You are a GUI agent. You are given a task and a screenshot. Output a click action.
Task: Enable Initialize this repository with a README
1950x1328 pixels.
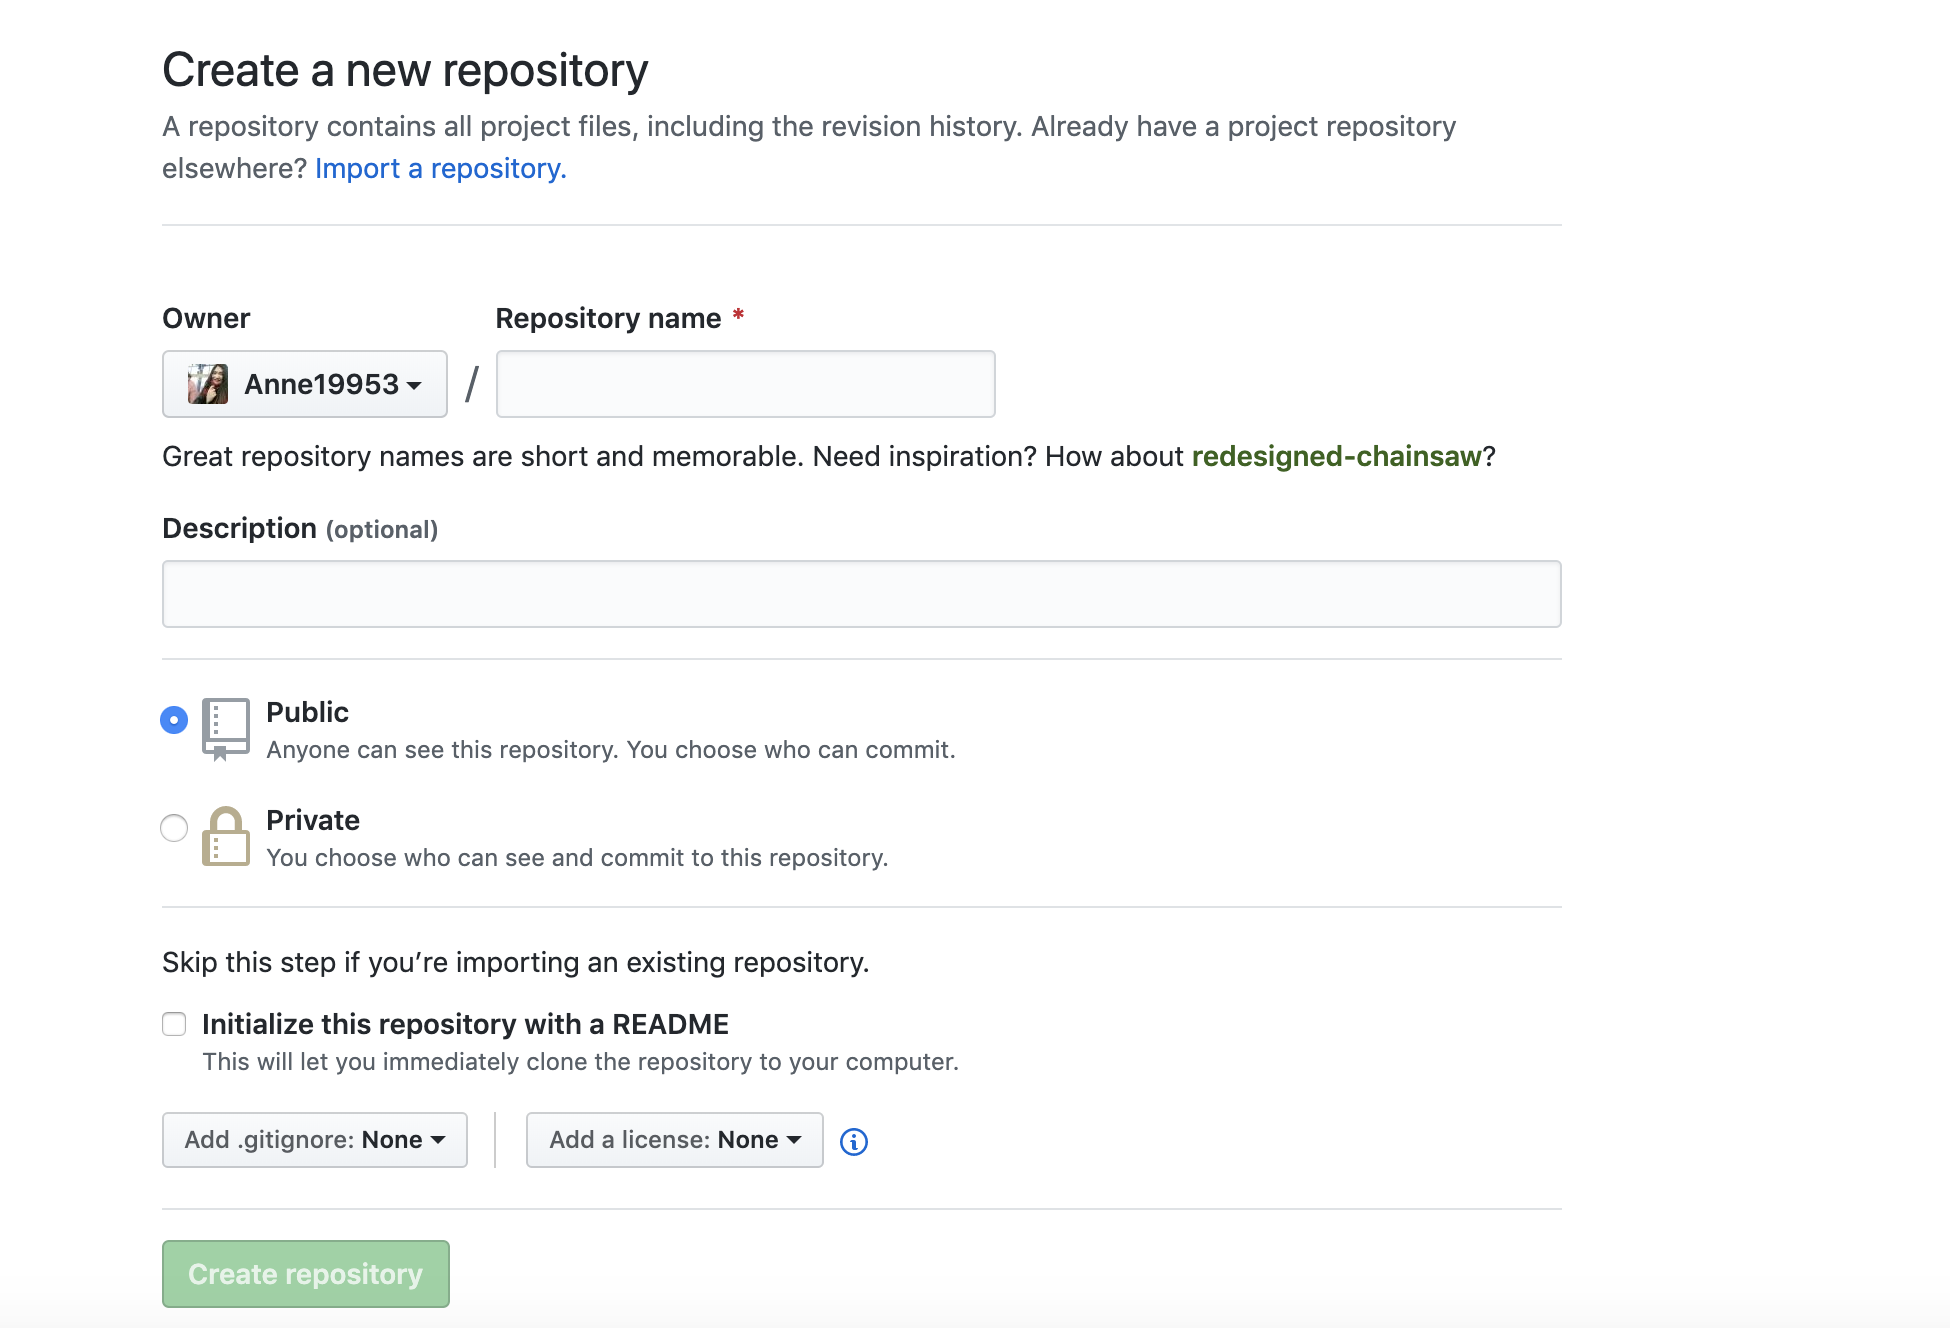point(174,1024)
